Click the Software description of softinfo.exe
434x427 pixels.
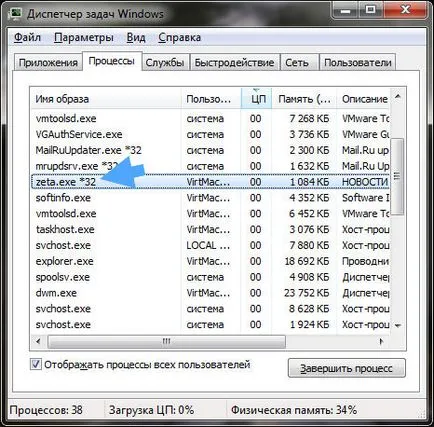click(365, 198)
